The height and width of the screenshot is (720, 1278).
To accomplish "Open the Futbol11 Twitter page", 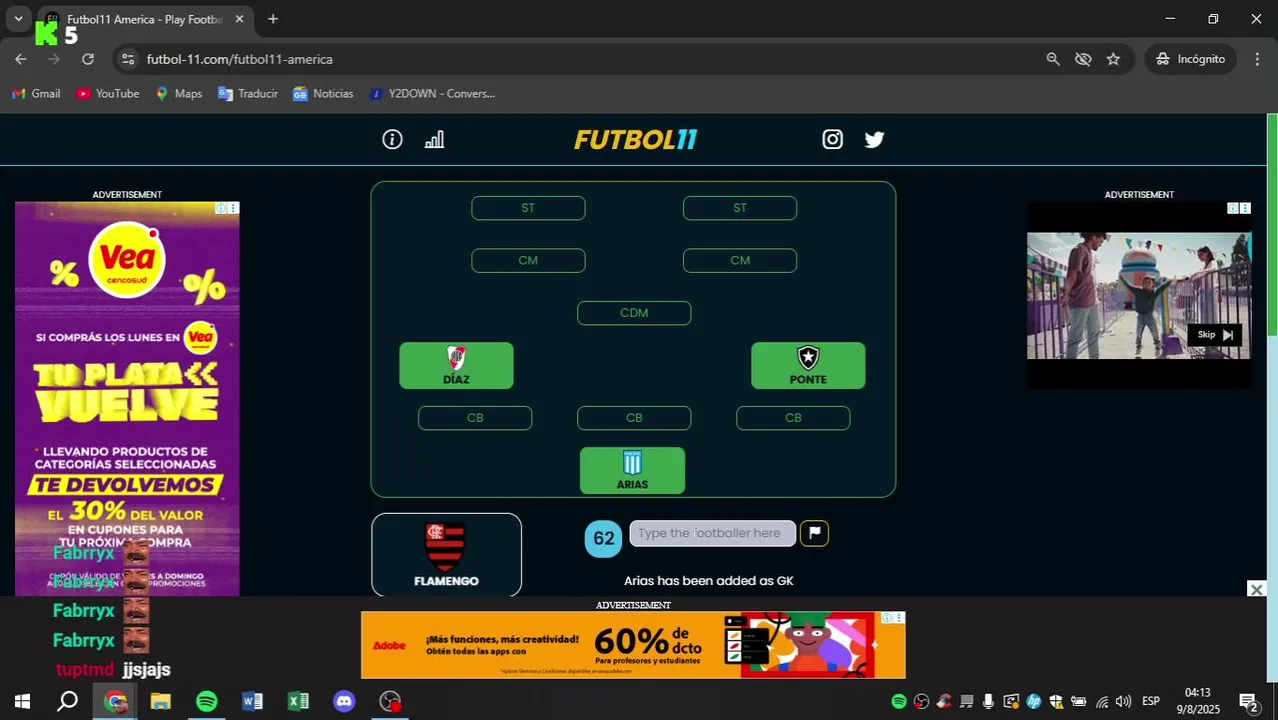I will click(x=874, y=140).
